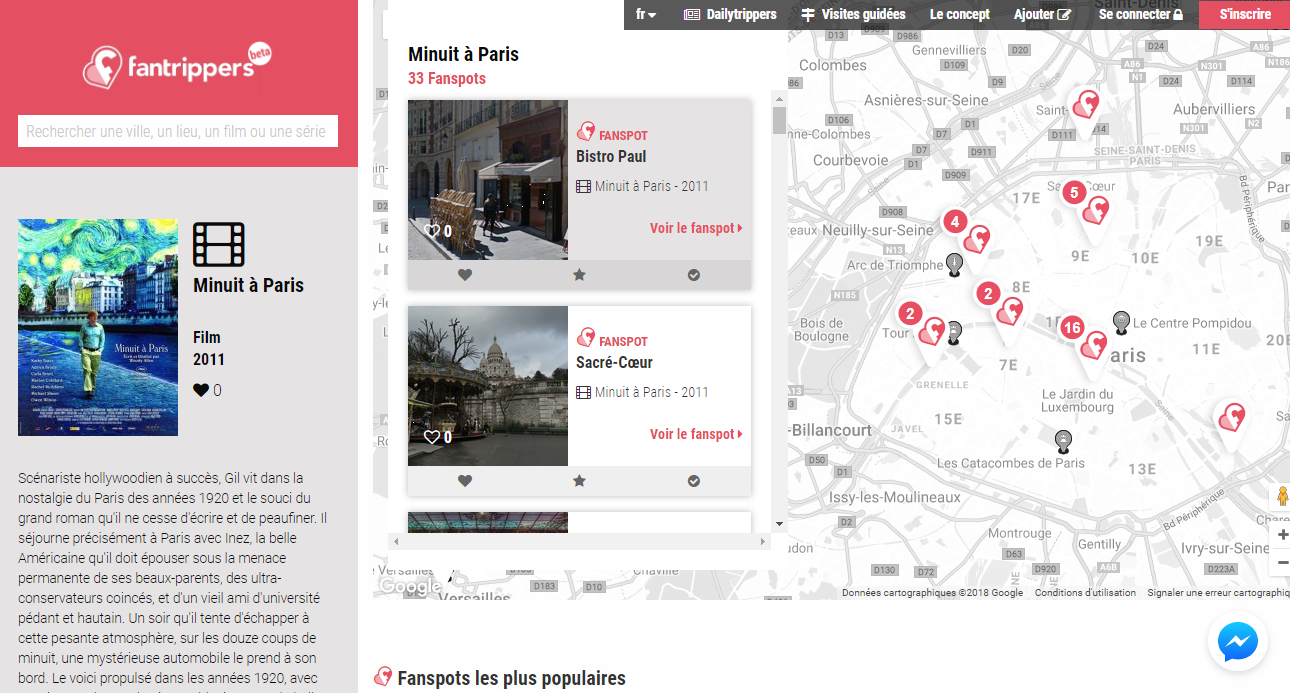
Task: Click the Catacombes de Paris landmark pin
Action: point(1064,439)
